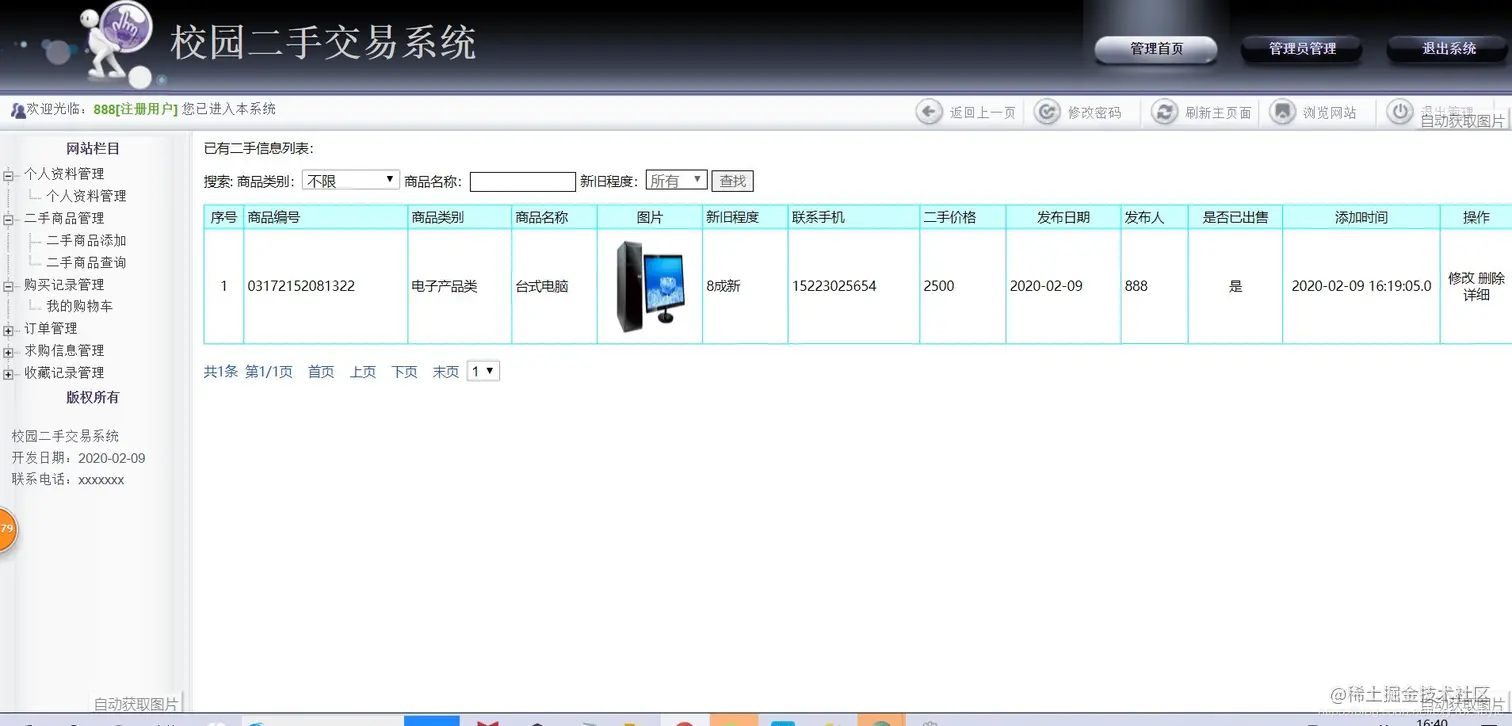The height and width of the screenshot is (726, 1512).
Task: Click the 台式电脑 product name cell
Action: pyautogui.click(x=541, y=286)
